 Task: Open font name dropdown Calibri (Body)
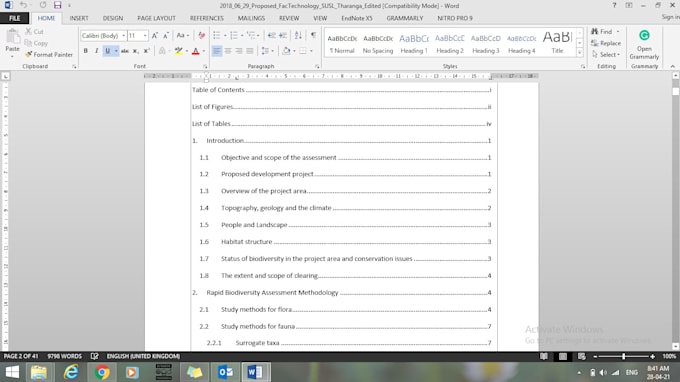coord(124,36)
